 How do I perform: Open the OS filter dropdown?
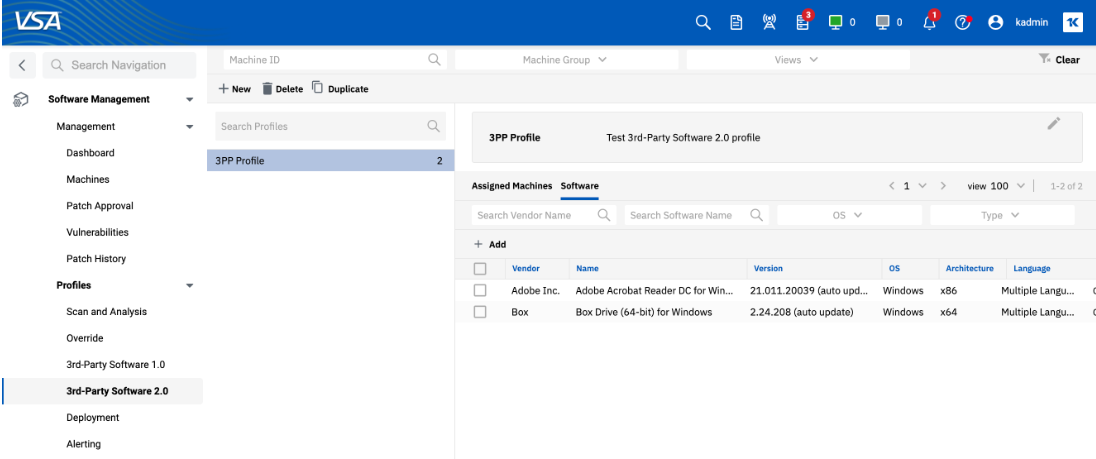[849, 215]
